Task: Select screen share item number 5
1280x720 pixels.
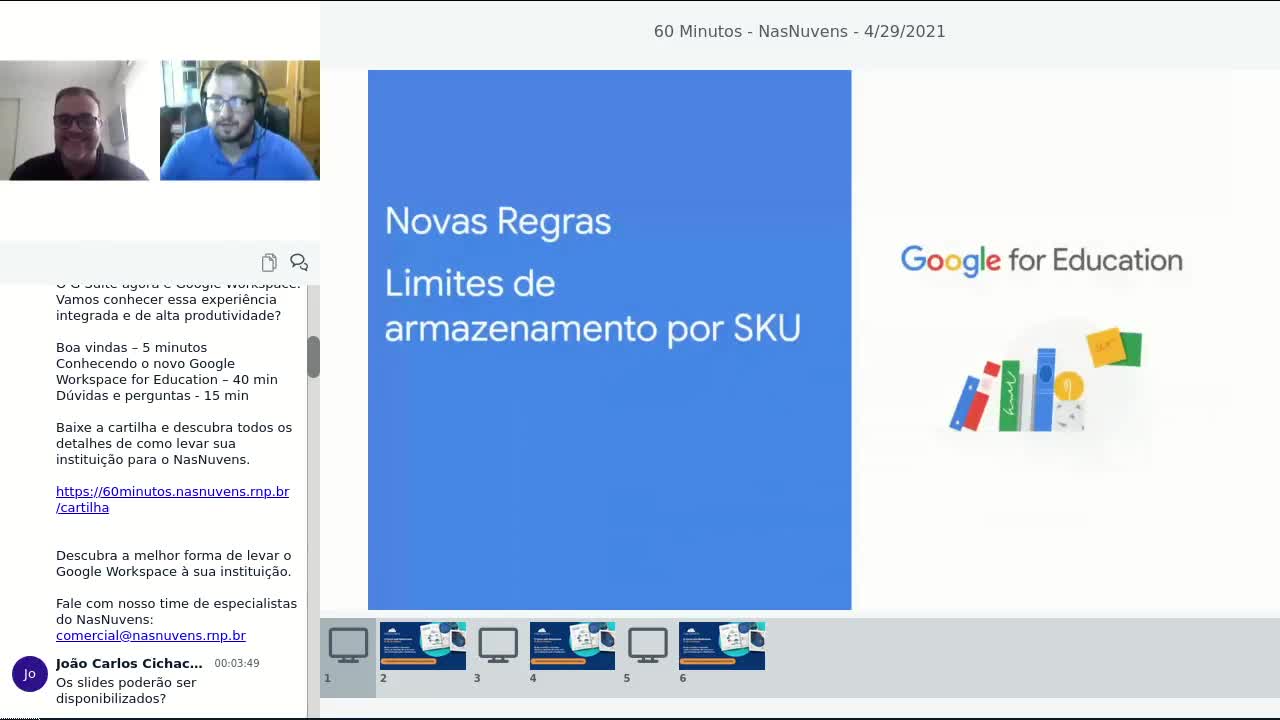Action: click(647, 646)
